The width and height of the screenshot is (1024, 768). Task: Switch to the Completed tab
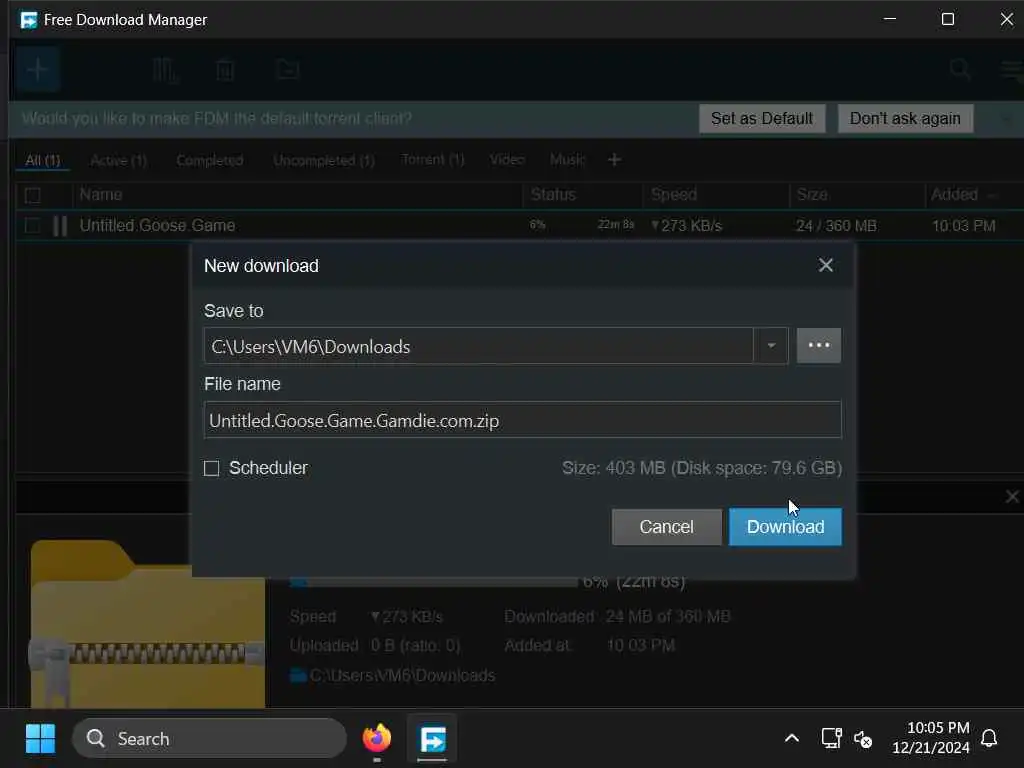pyautogui.click(x=210, y=161)
